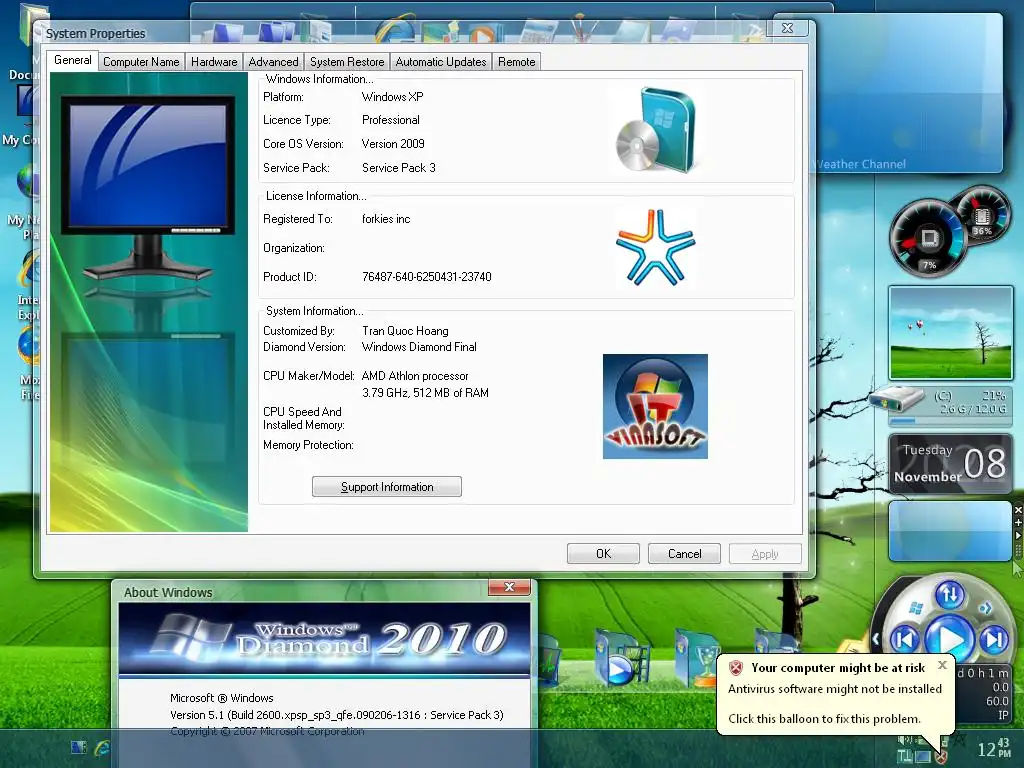Screen dimensions: 1024x768
Task: Click the blank blue notes gadget
Action: [950, 531]
